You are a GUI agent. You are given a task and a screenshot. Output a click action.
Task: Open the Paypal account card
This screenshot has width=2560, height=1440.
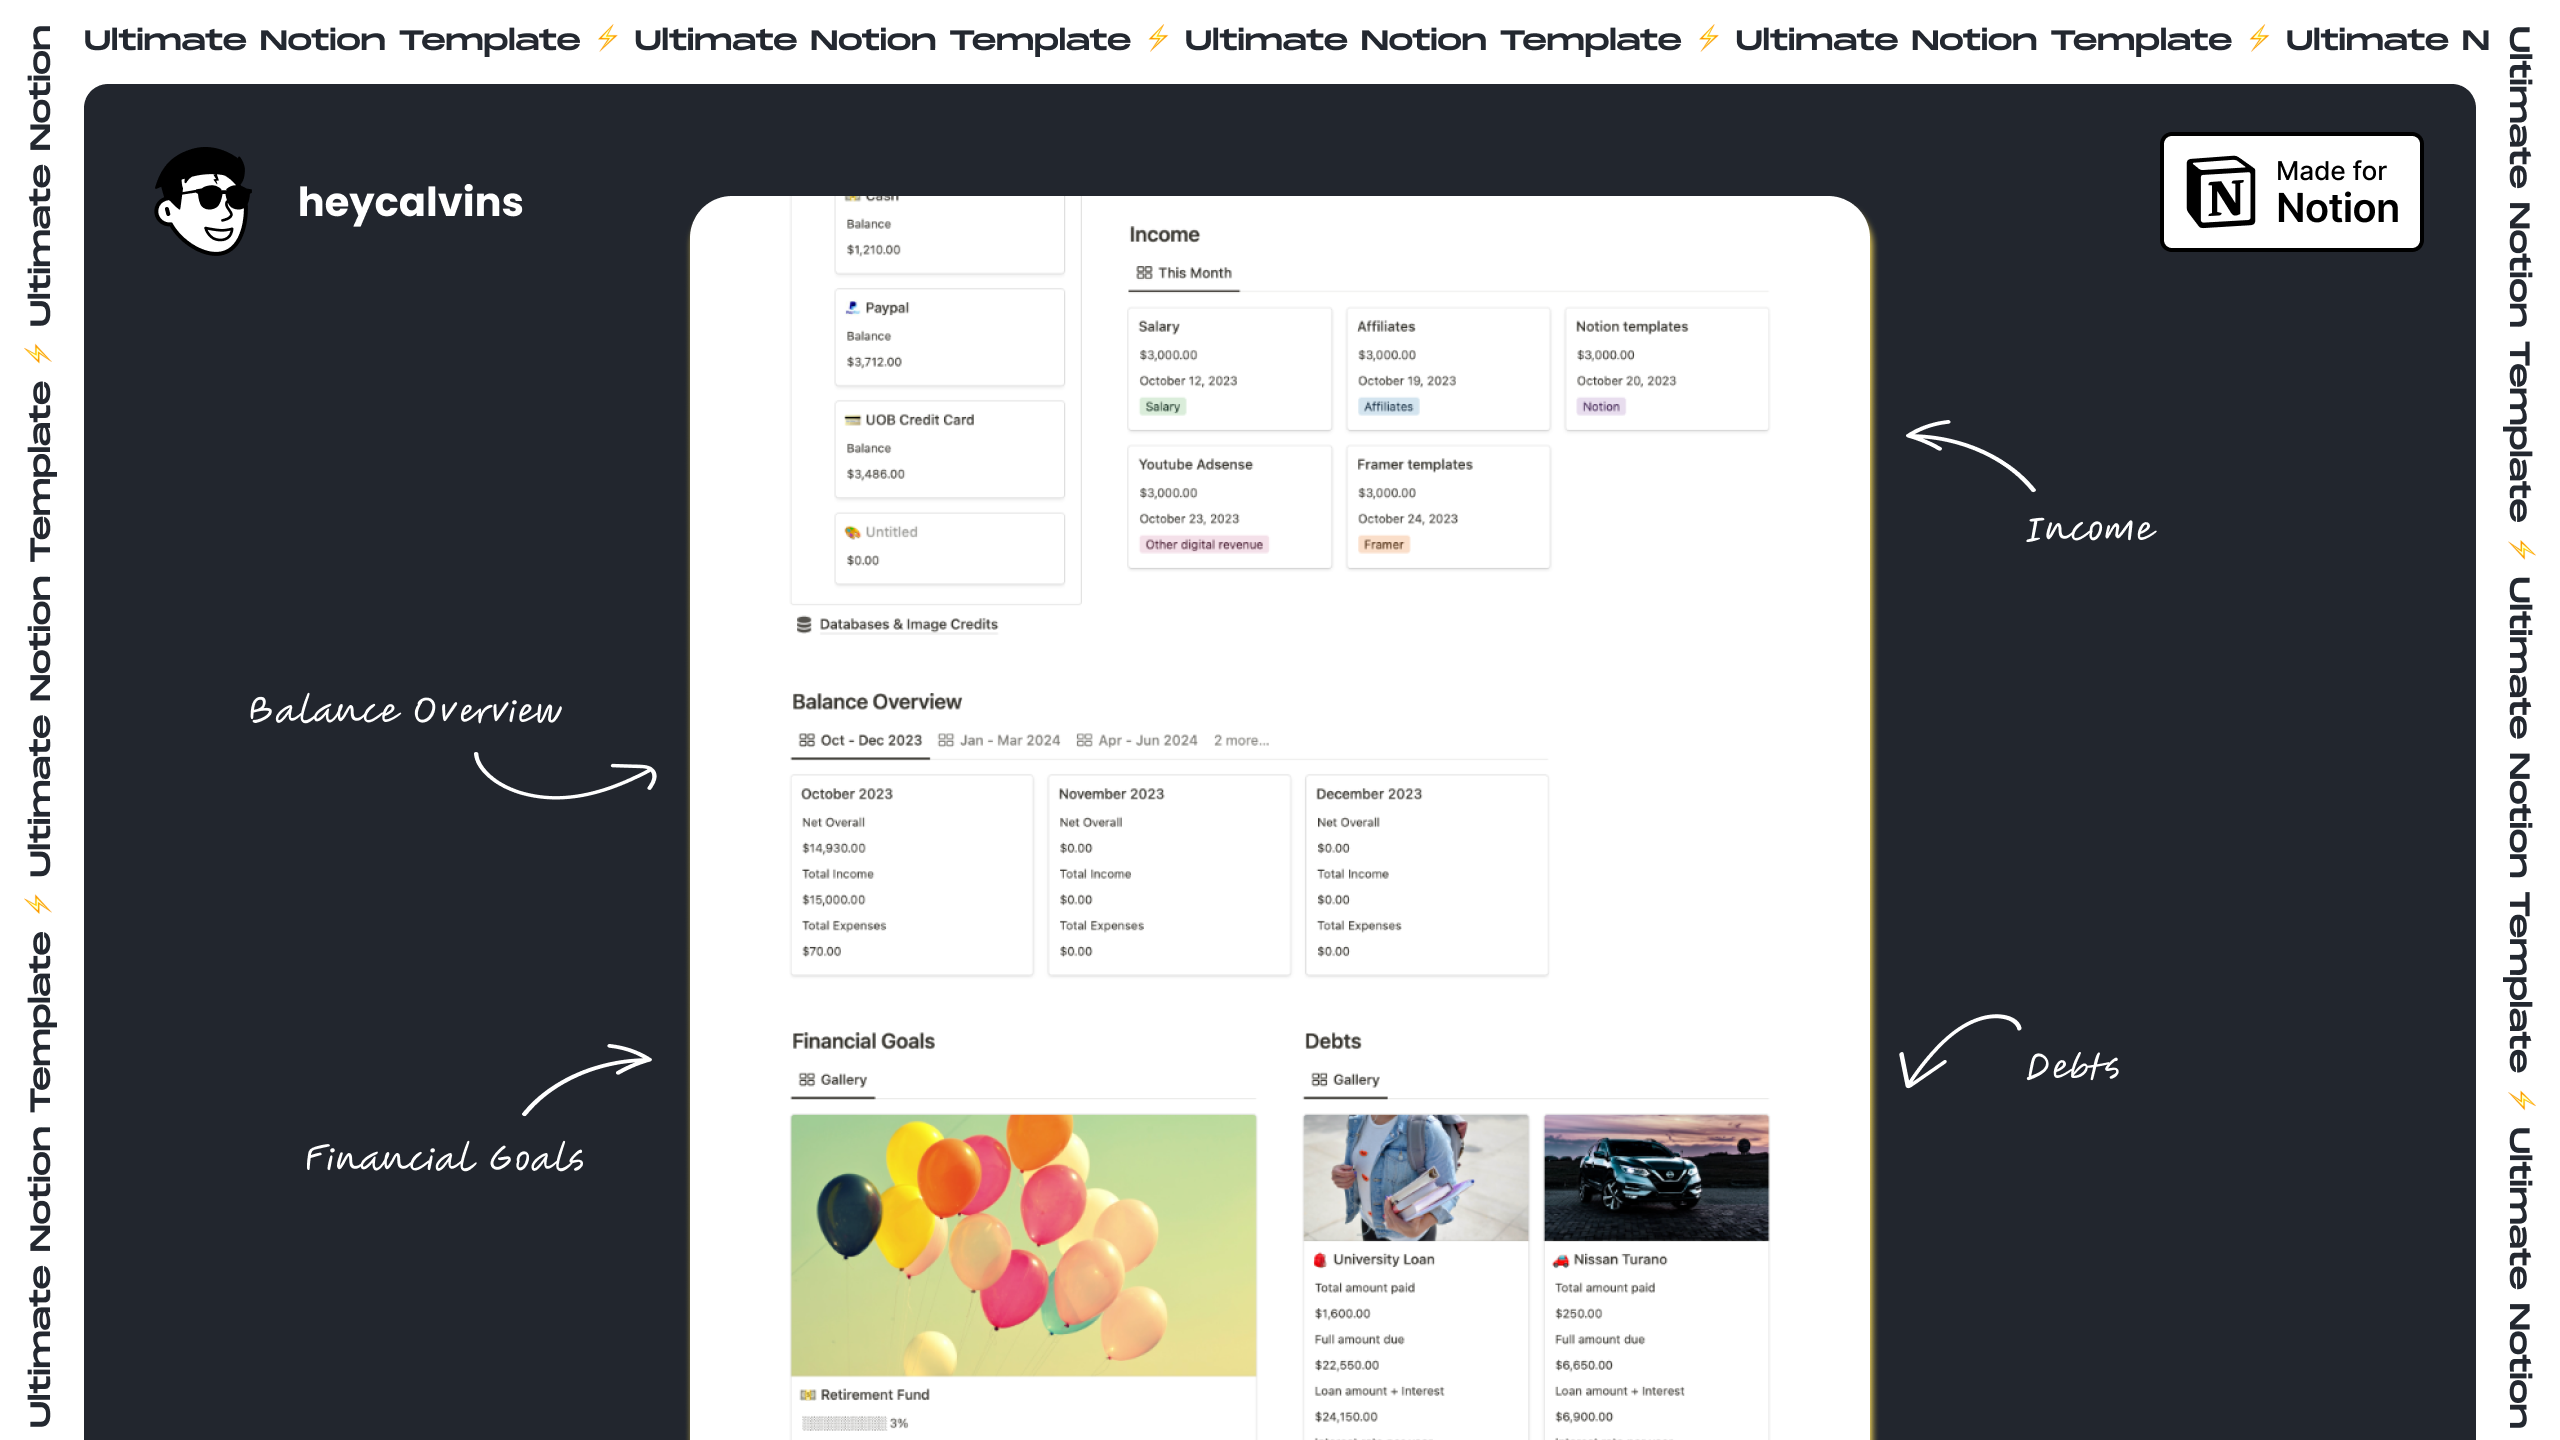coord(950,337)
